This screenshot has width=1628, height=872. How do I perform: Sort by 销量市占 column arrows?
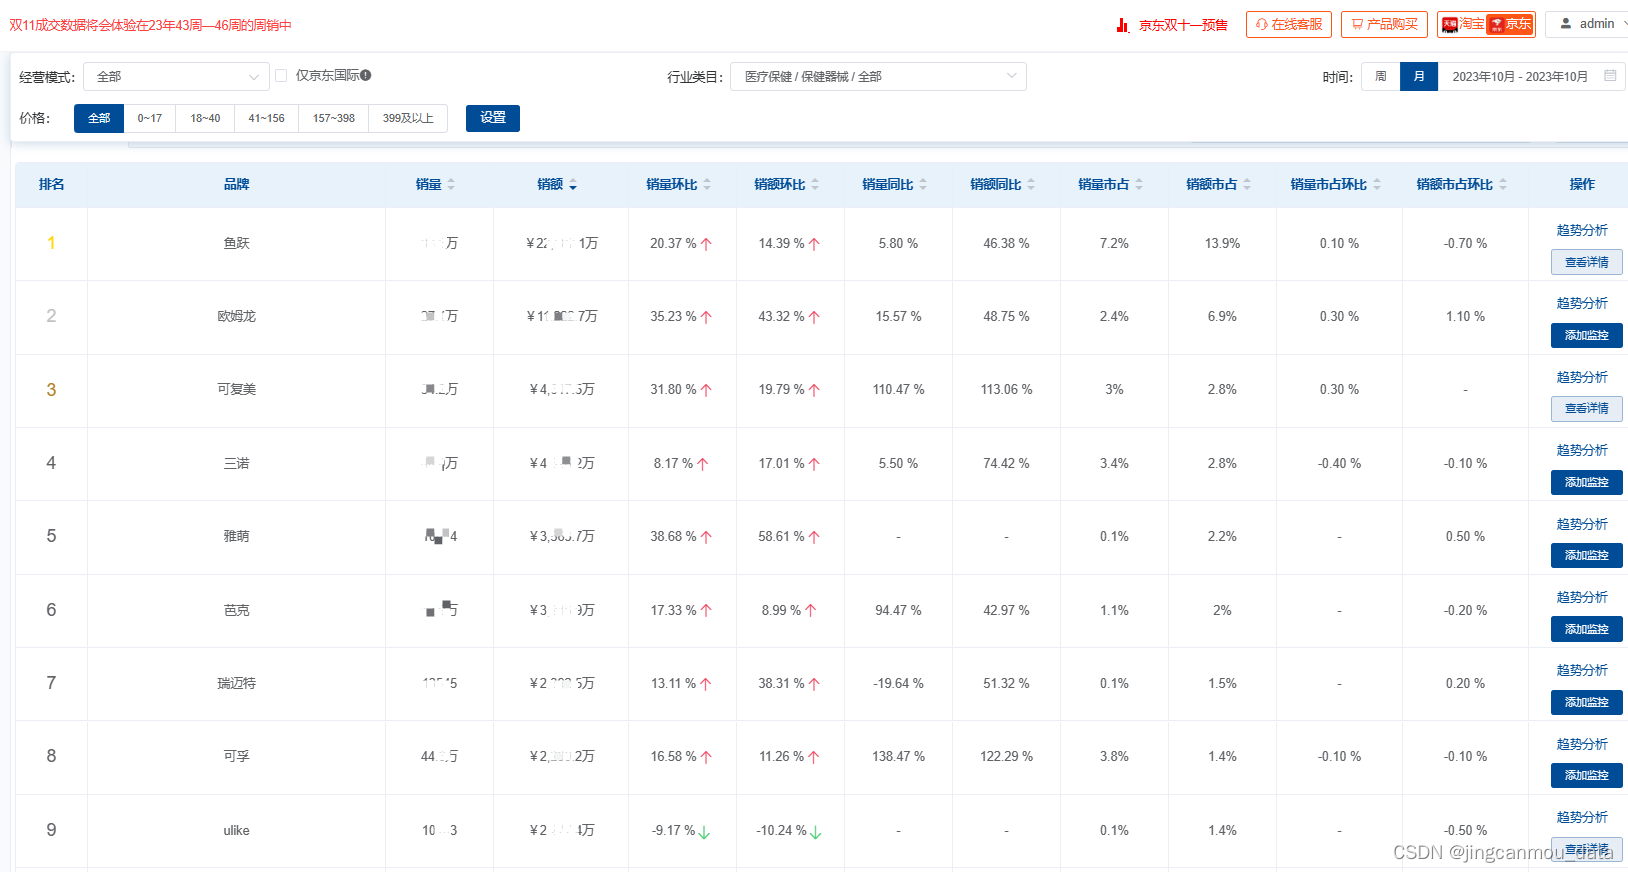[x=1139, y=184]
